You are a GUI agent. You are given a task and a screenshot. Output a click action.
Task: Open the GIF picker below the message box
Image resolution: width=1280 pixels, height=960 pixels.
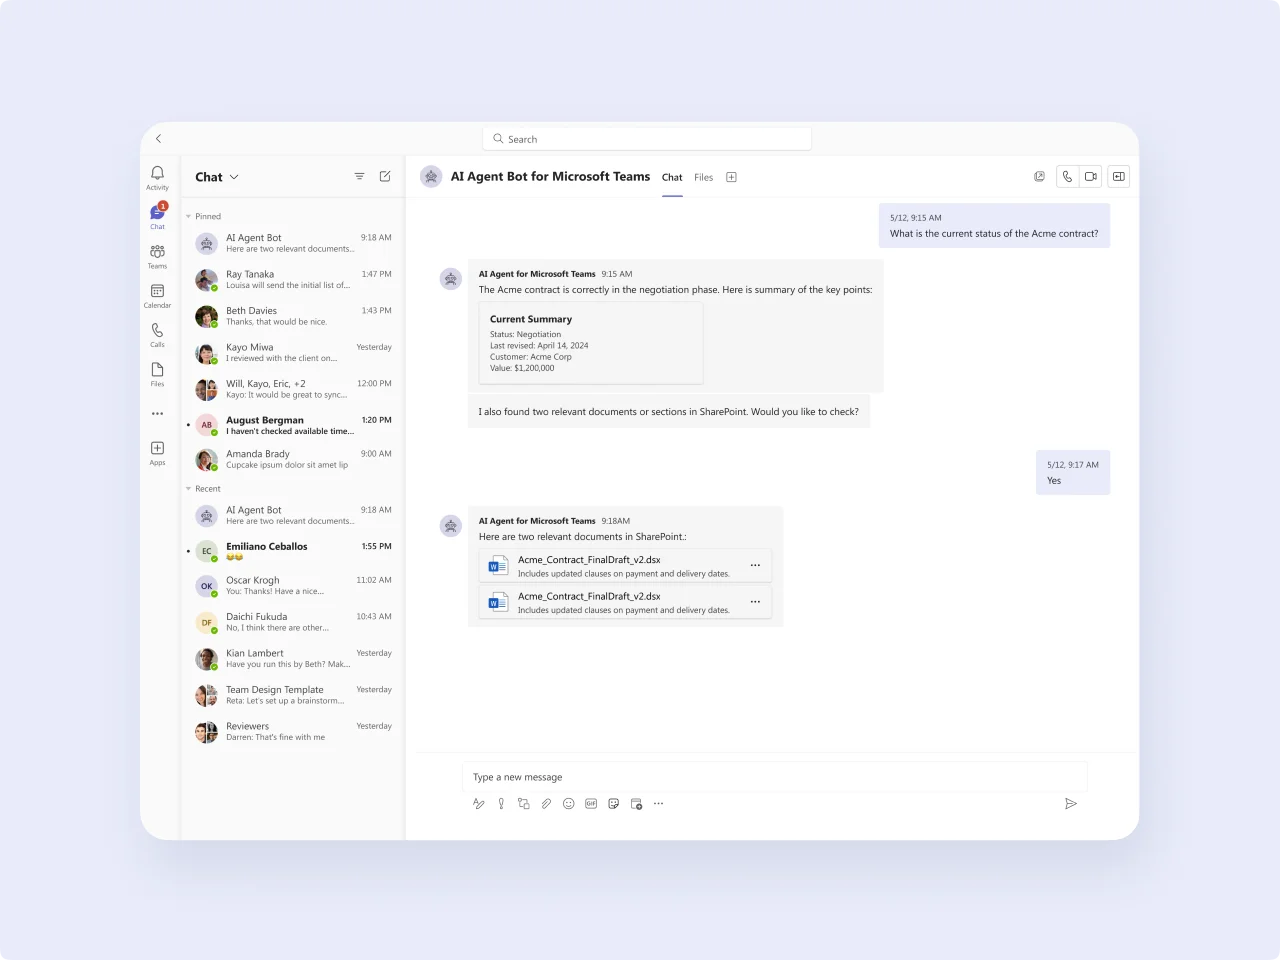point(591,803)
